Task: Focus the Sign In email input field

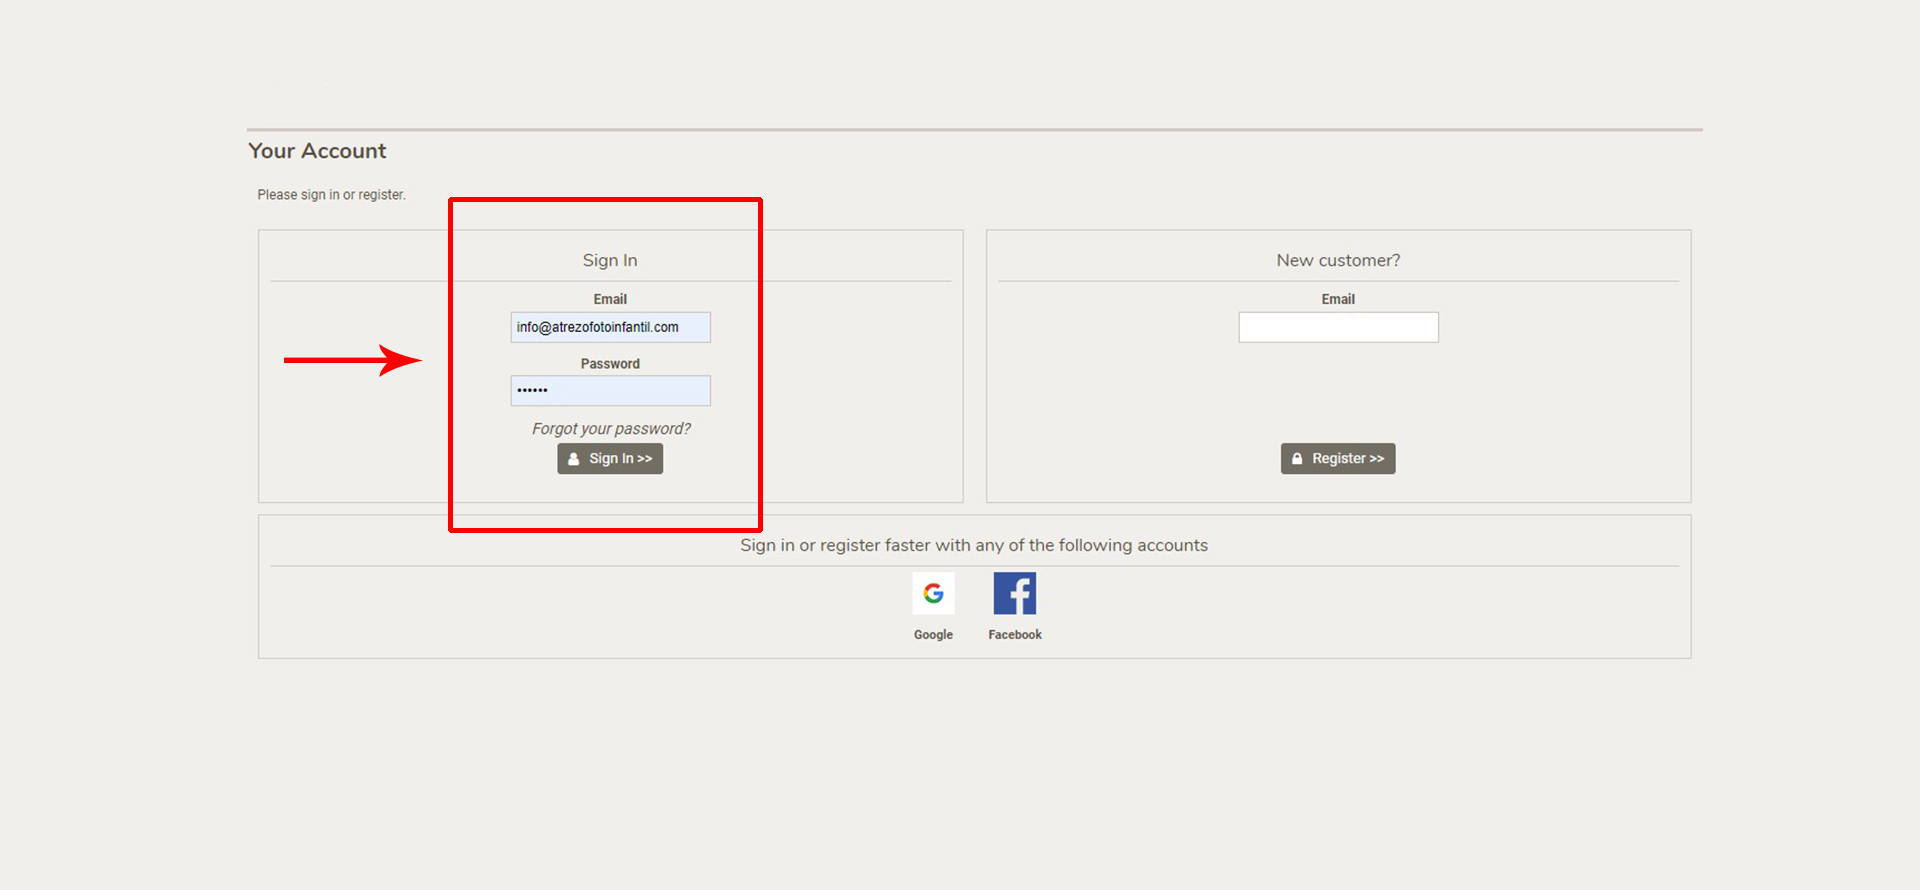Action: pos(610,327)
